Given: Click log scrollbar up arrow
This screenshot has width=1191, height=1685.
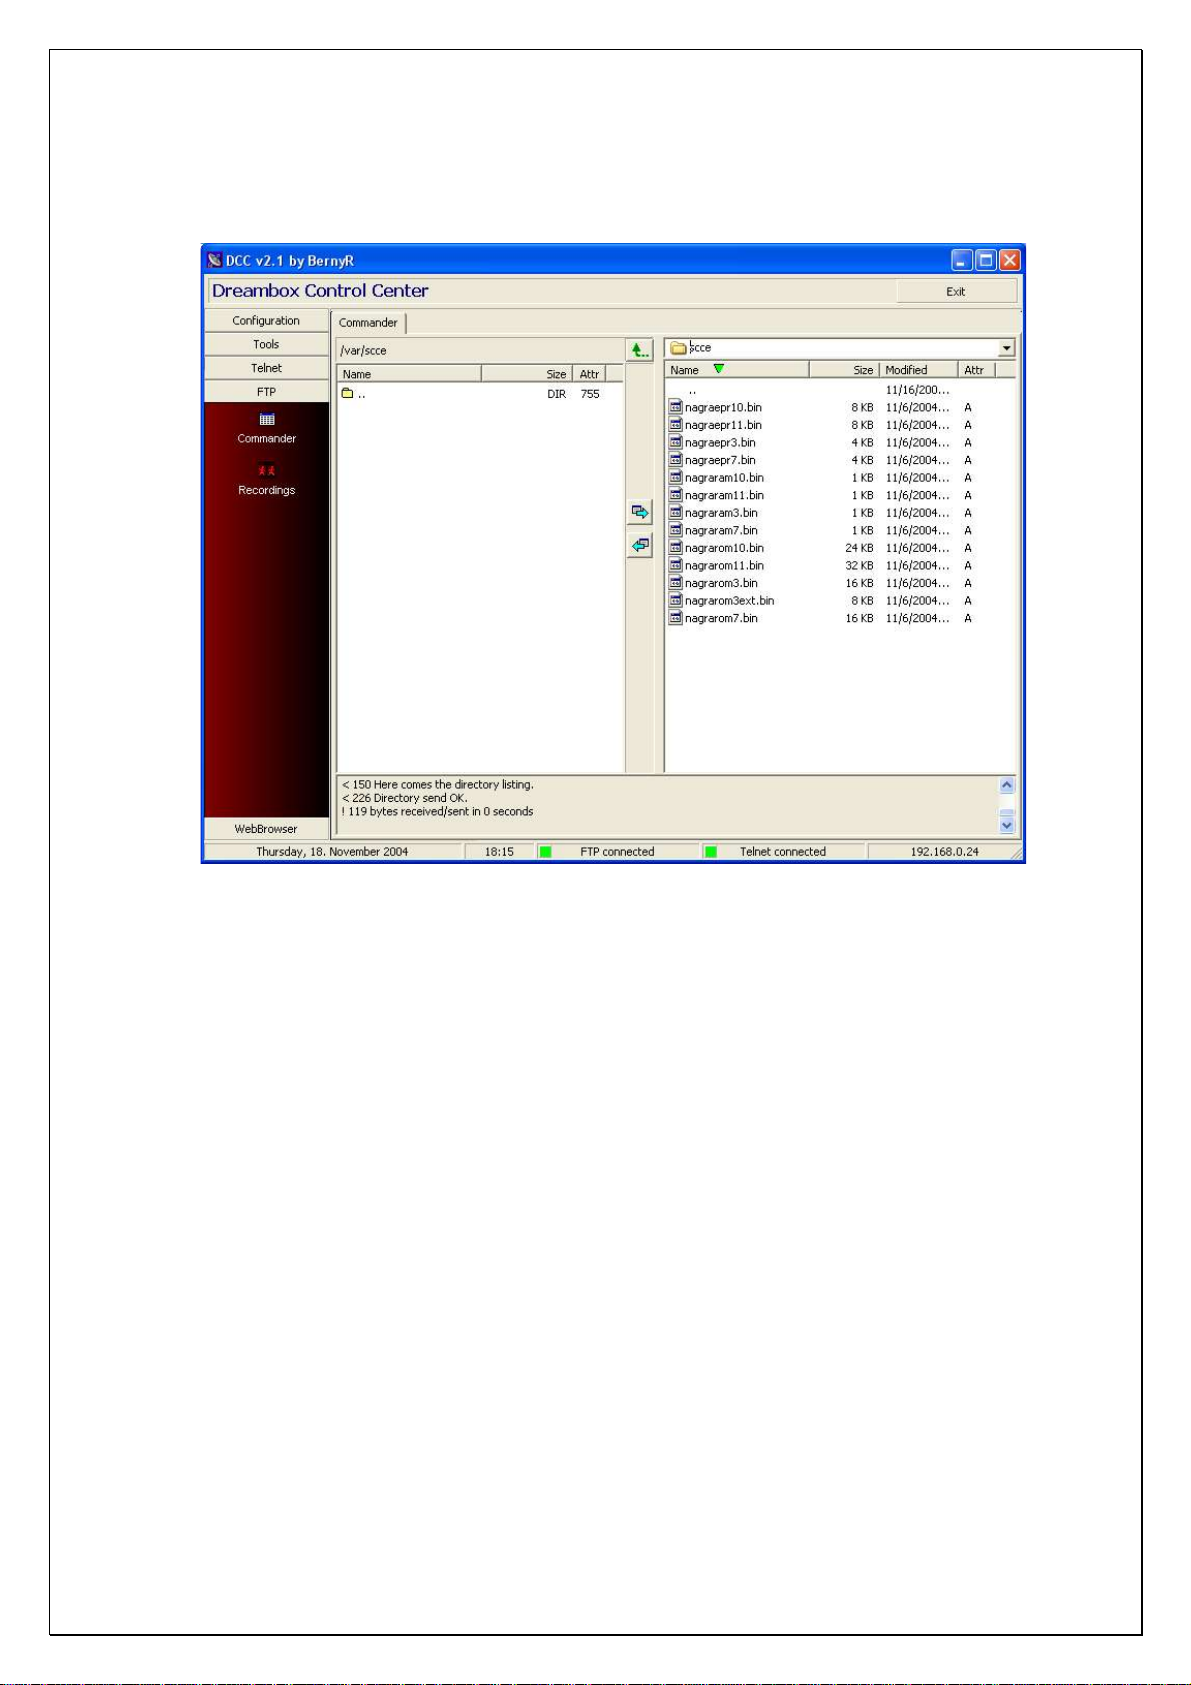Looking at the screenshot, I should click(1007, 786).
